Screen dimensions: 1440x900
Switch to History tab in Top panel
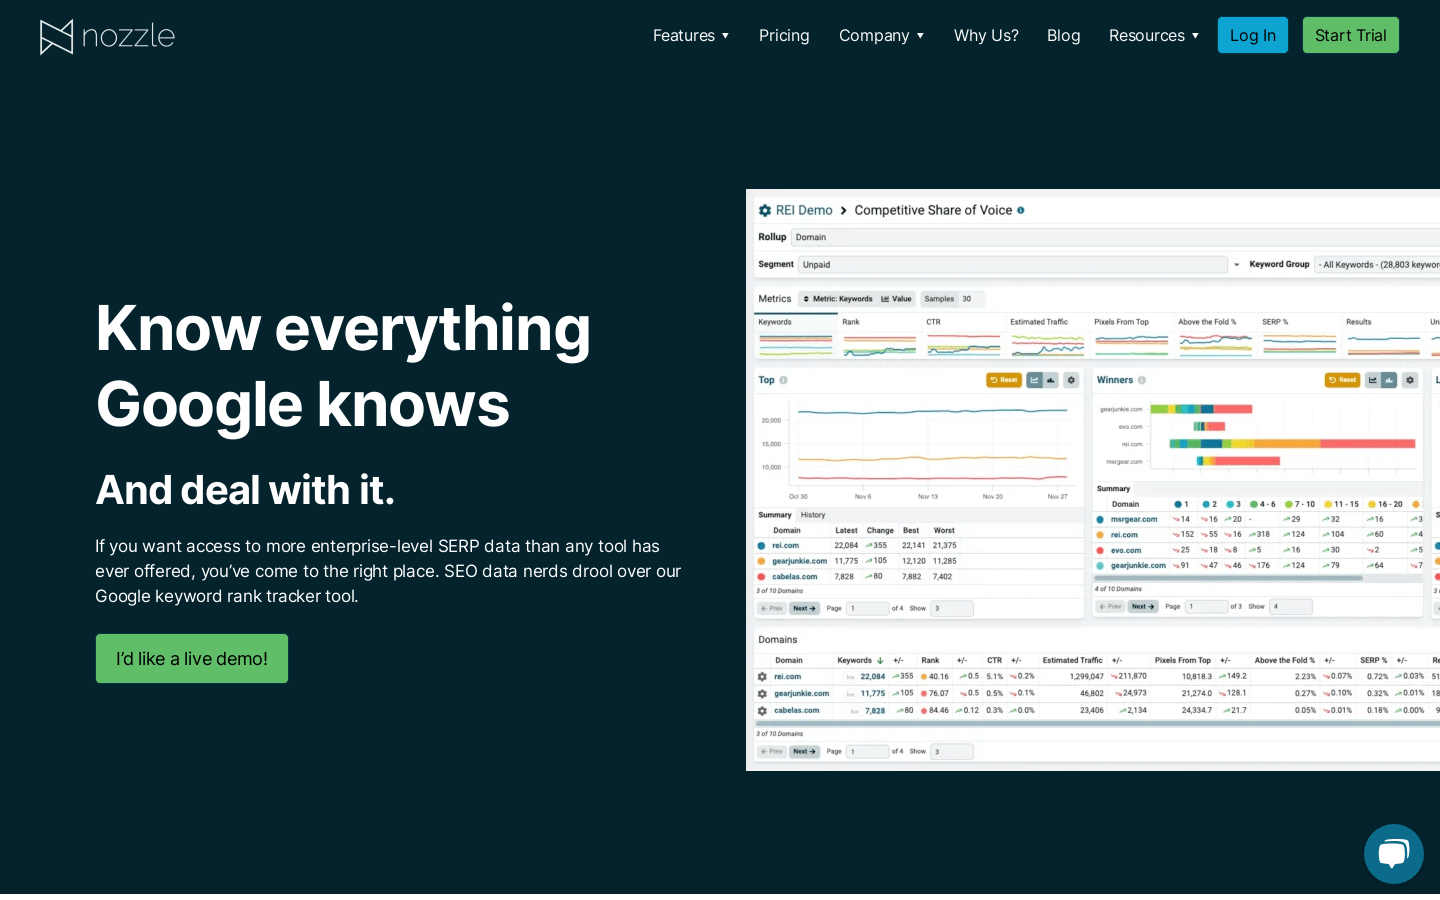click(813, 515)
